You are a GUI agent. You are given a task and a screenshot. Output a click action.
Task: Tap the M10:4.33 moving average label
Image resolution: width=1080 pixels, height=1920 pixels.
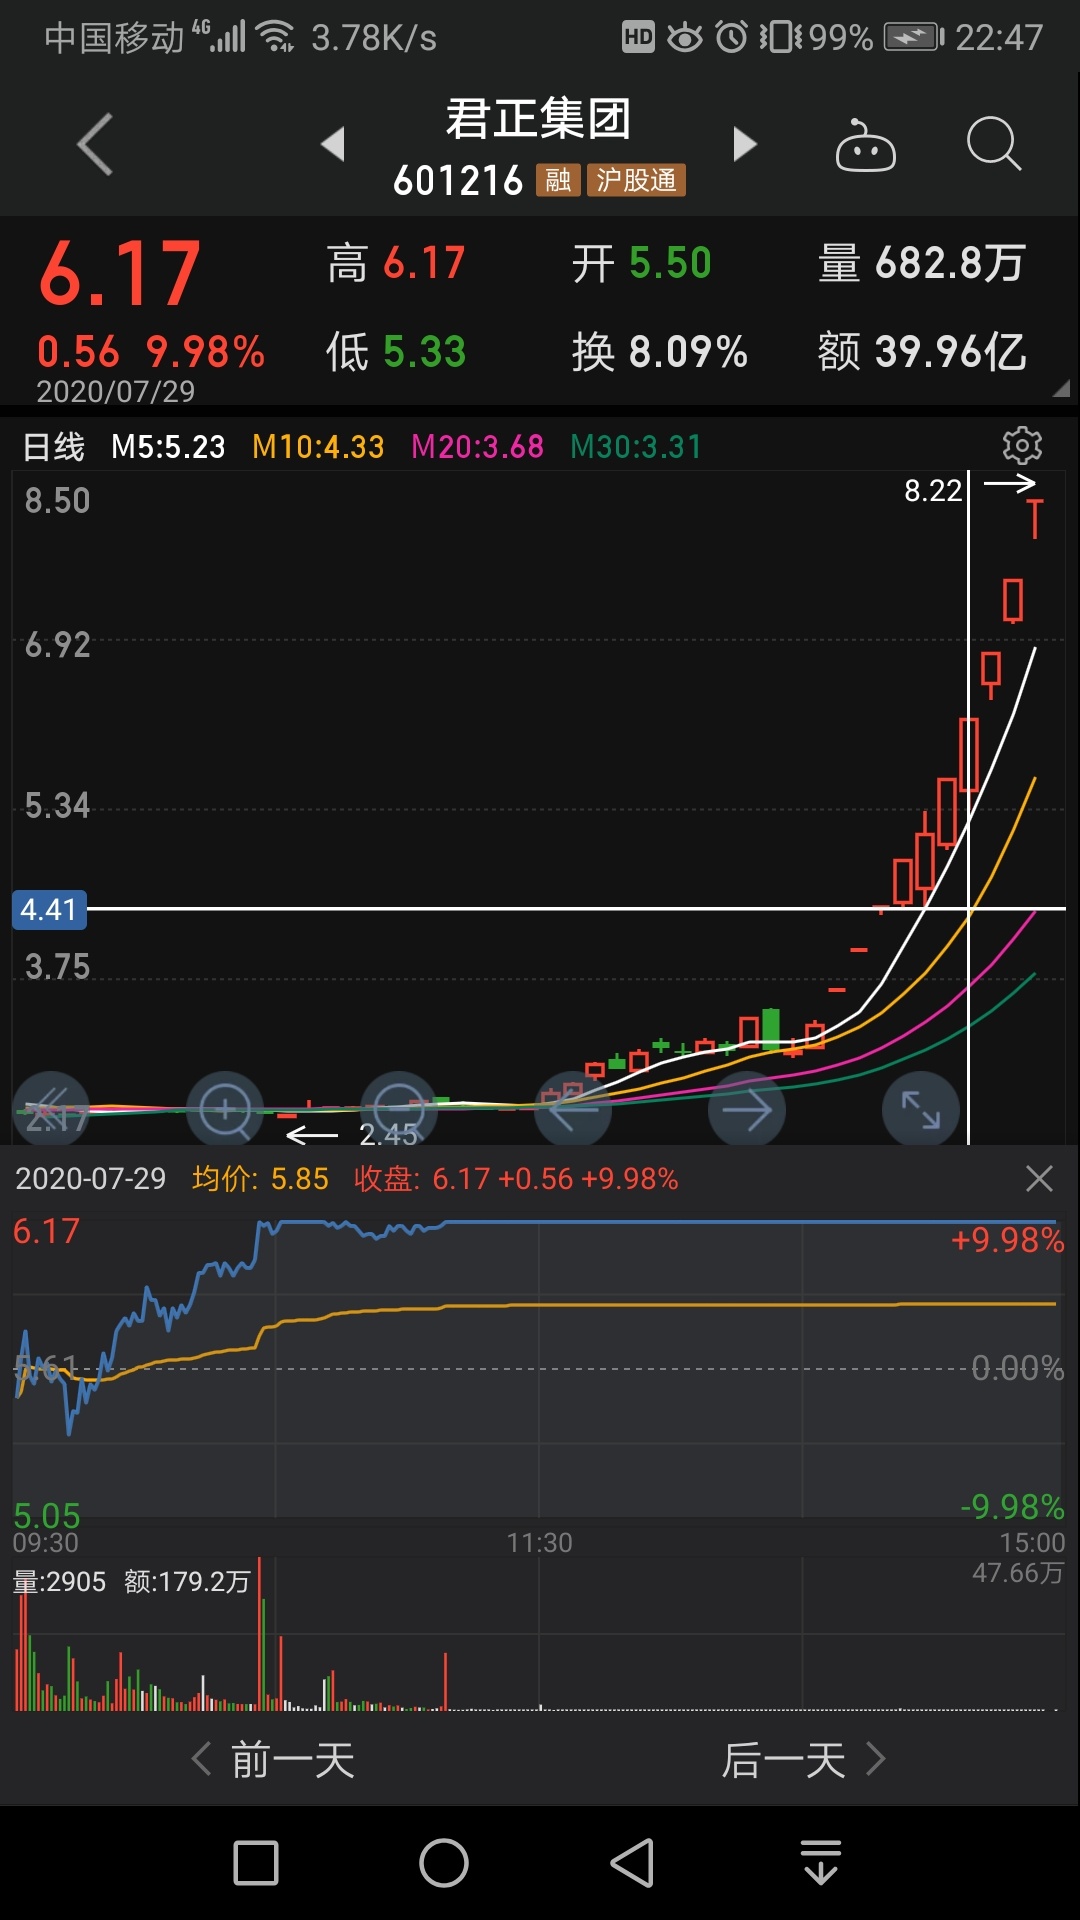(x=318, y=446)
